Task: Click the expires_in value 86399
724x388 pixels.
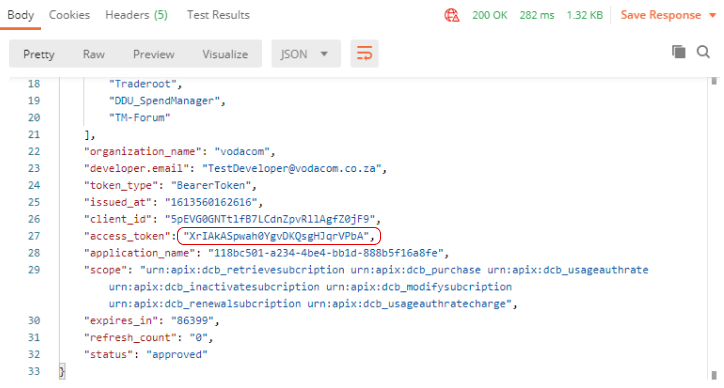Action: point(193,321)
